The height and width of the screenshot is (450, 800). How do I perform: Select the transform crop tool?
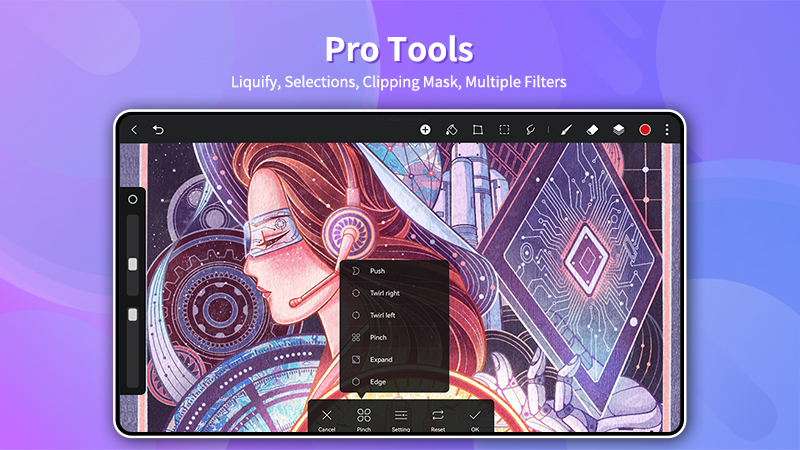point(478,130)
